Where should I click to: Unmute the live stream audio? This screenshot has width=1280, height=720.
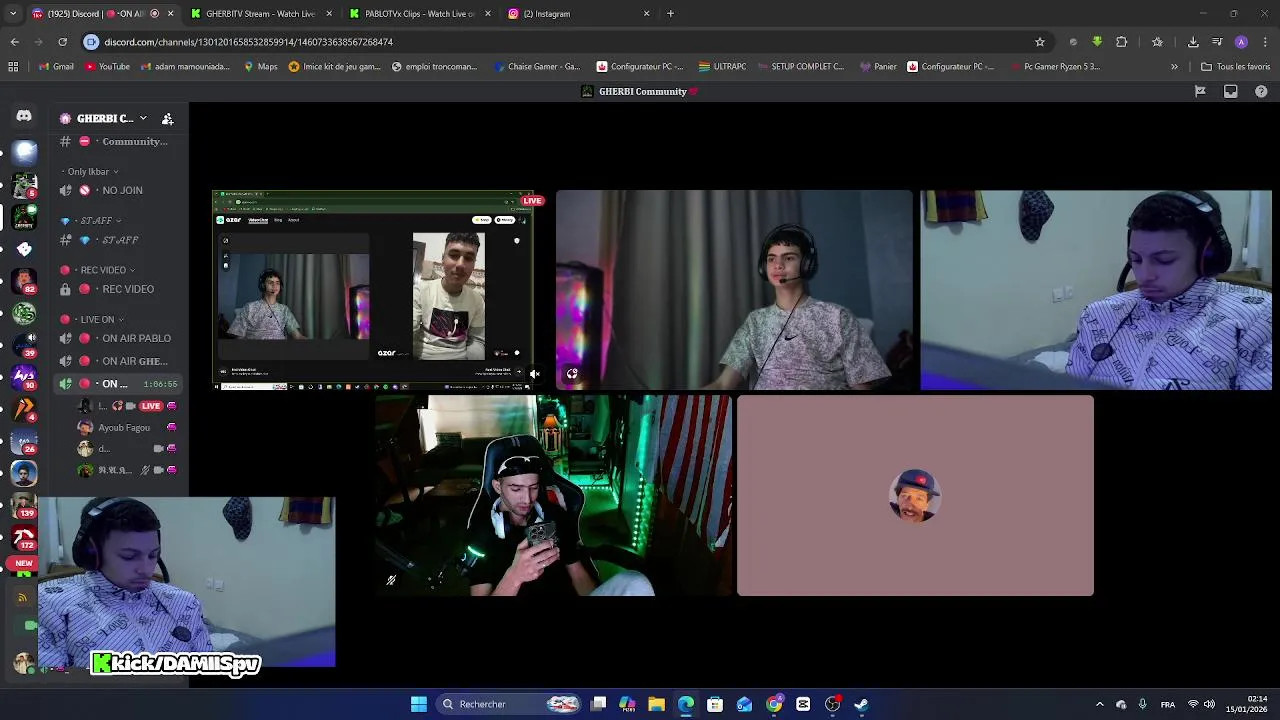click(x=534, y=374)
